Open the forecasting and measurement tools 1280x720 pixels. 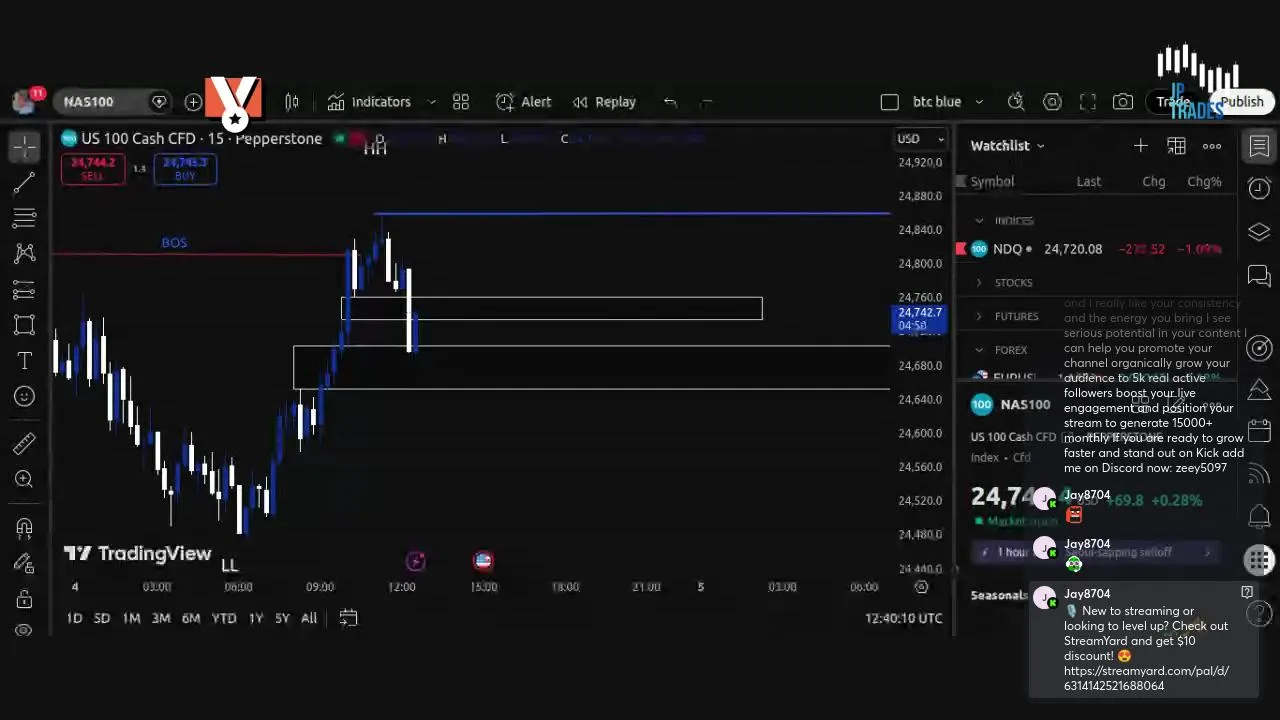pos(25,289)
